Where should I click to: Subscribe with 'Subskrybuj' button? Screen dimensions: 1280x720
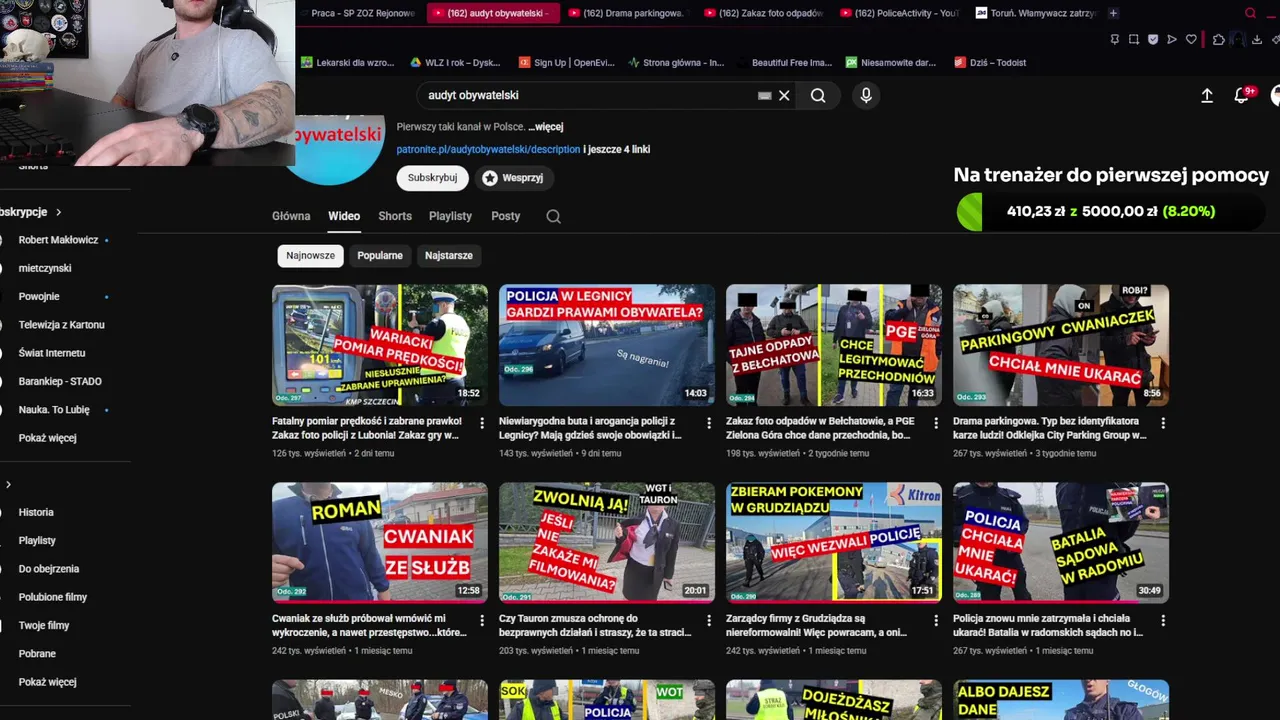432,178
